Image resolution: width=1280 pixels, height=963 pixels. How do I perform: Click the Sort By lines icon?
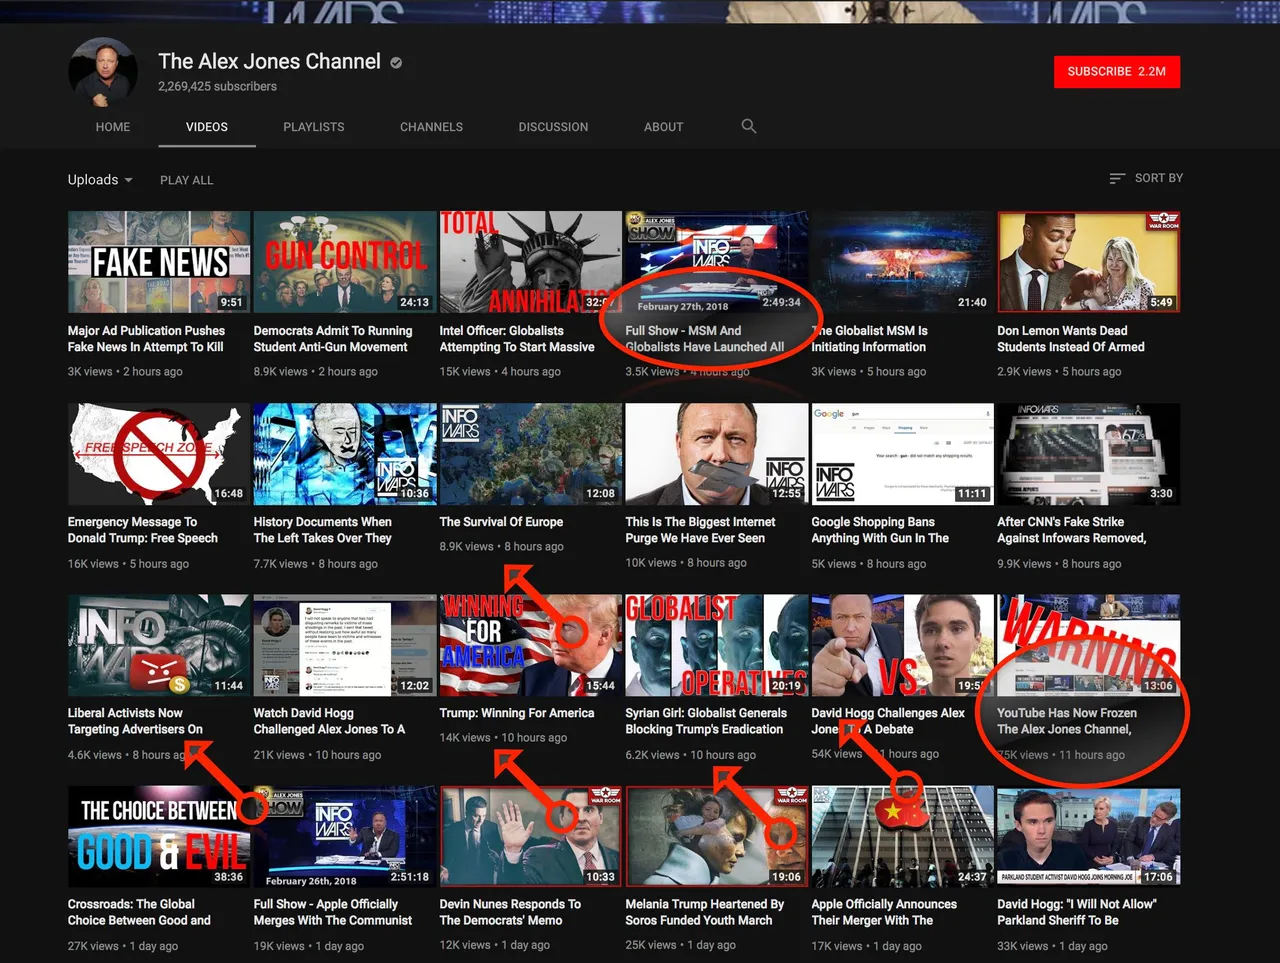point(1117,178)
